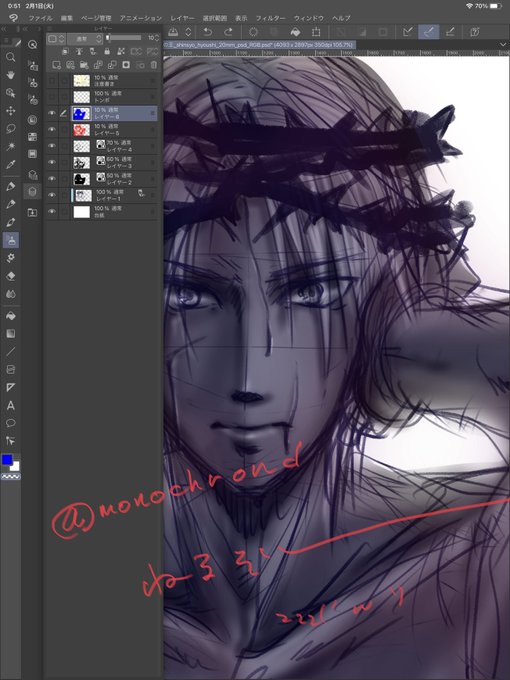Viewport: 510px width, 680px height.
Task: Click the New layer folder icon
Action: click(84, 65)
